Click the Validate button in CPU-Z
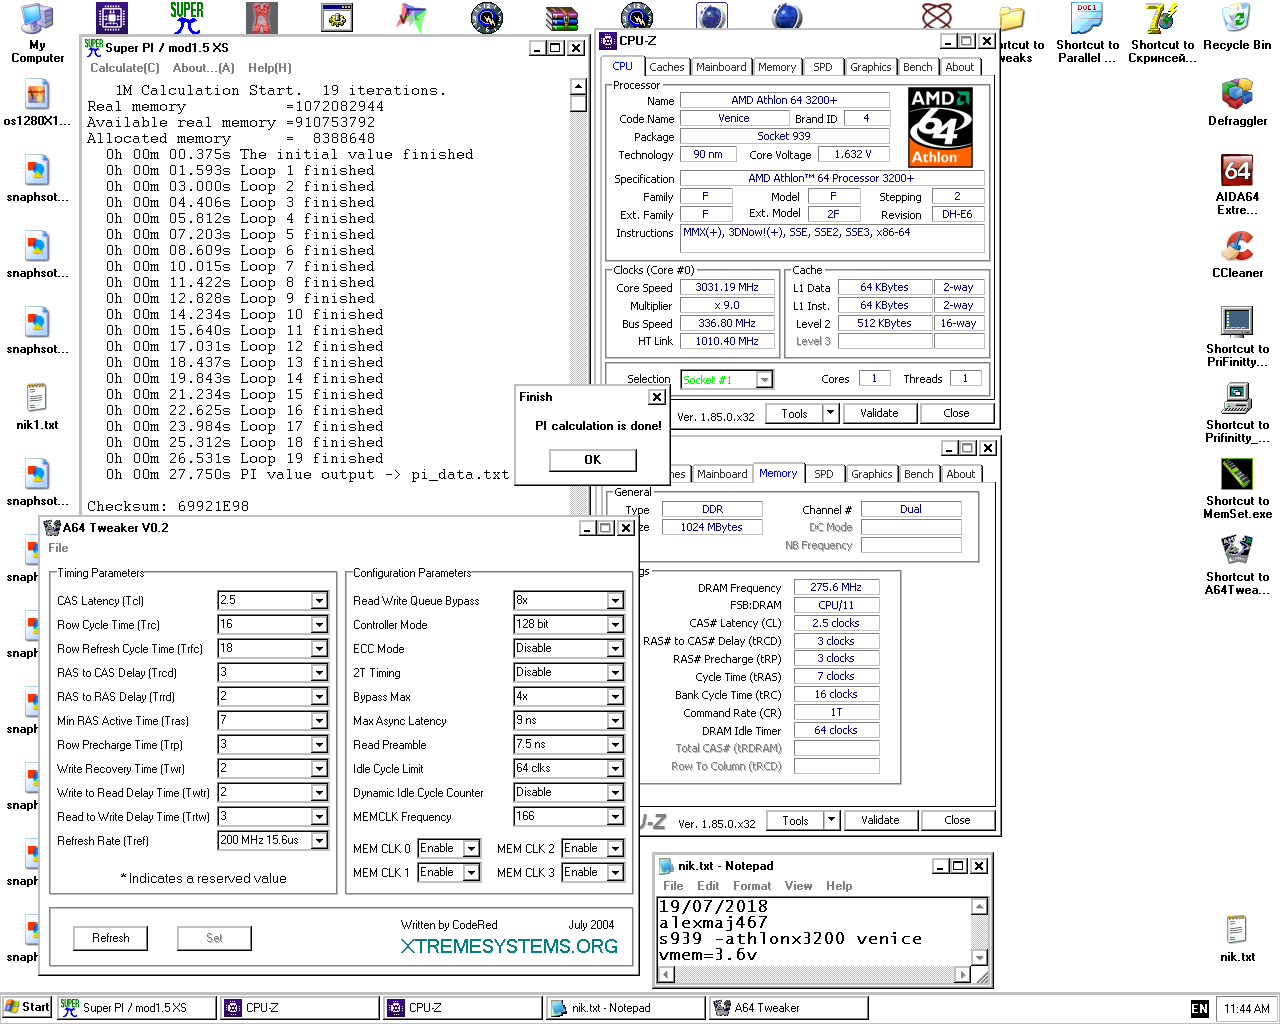Screen dimensions: 1280x1024 [879, 413]
